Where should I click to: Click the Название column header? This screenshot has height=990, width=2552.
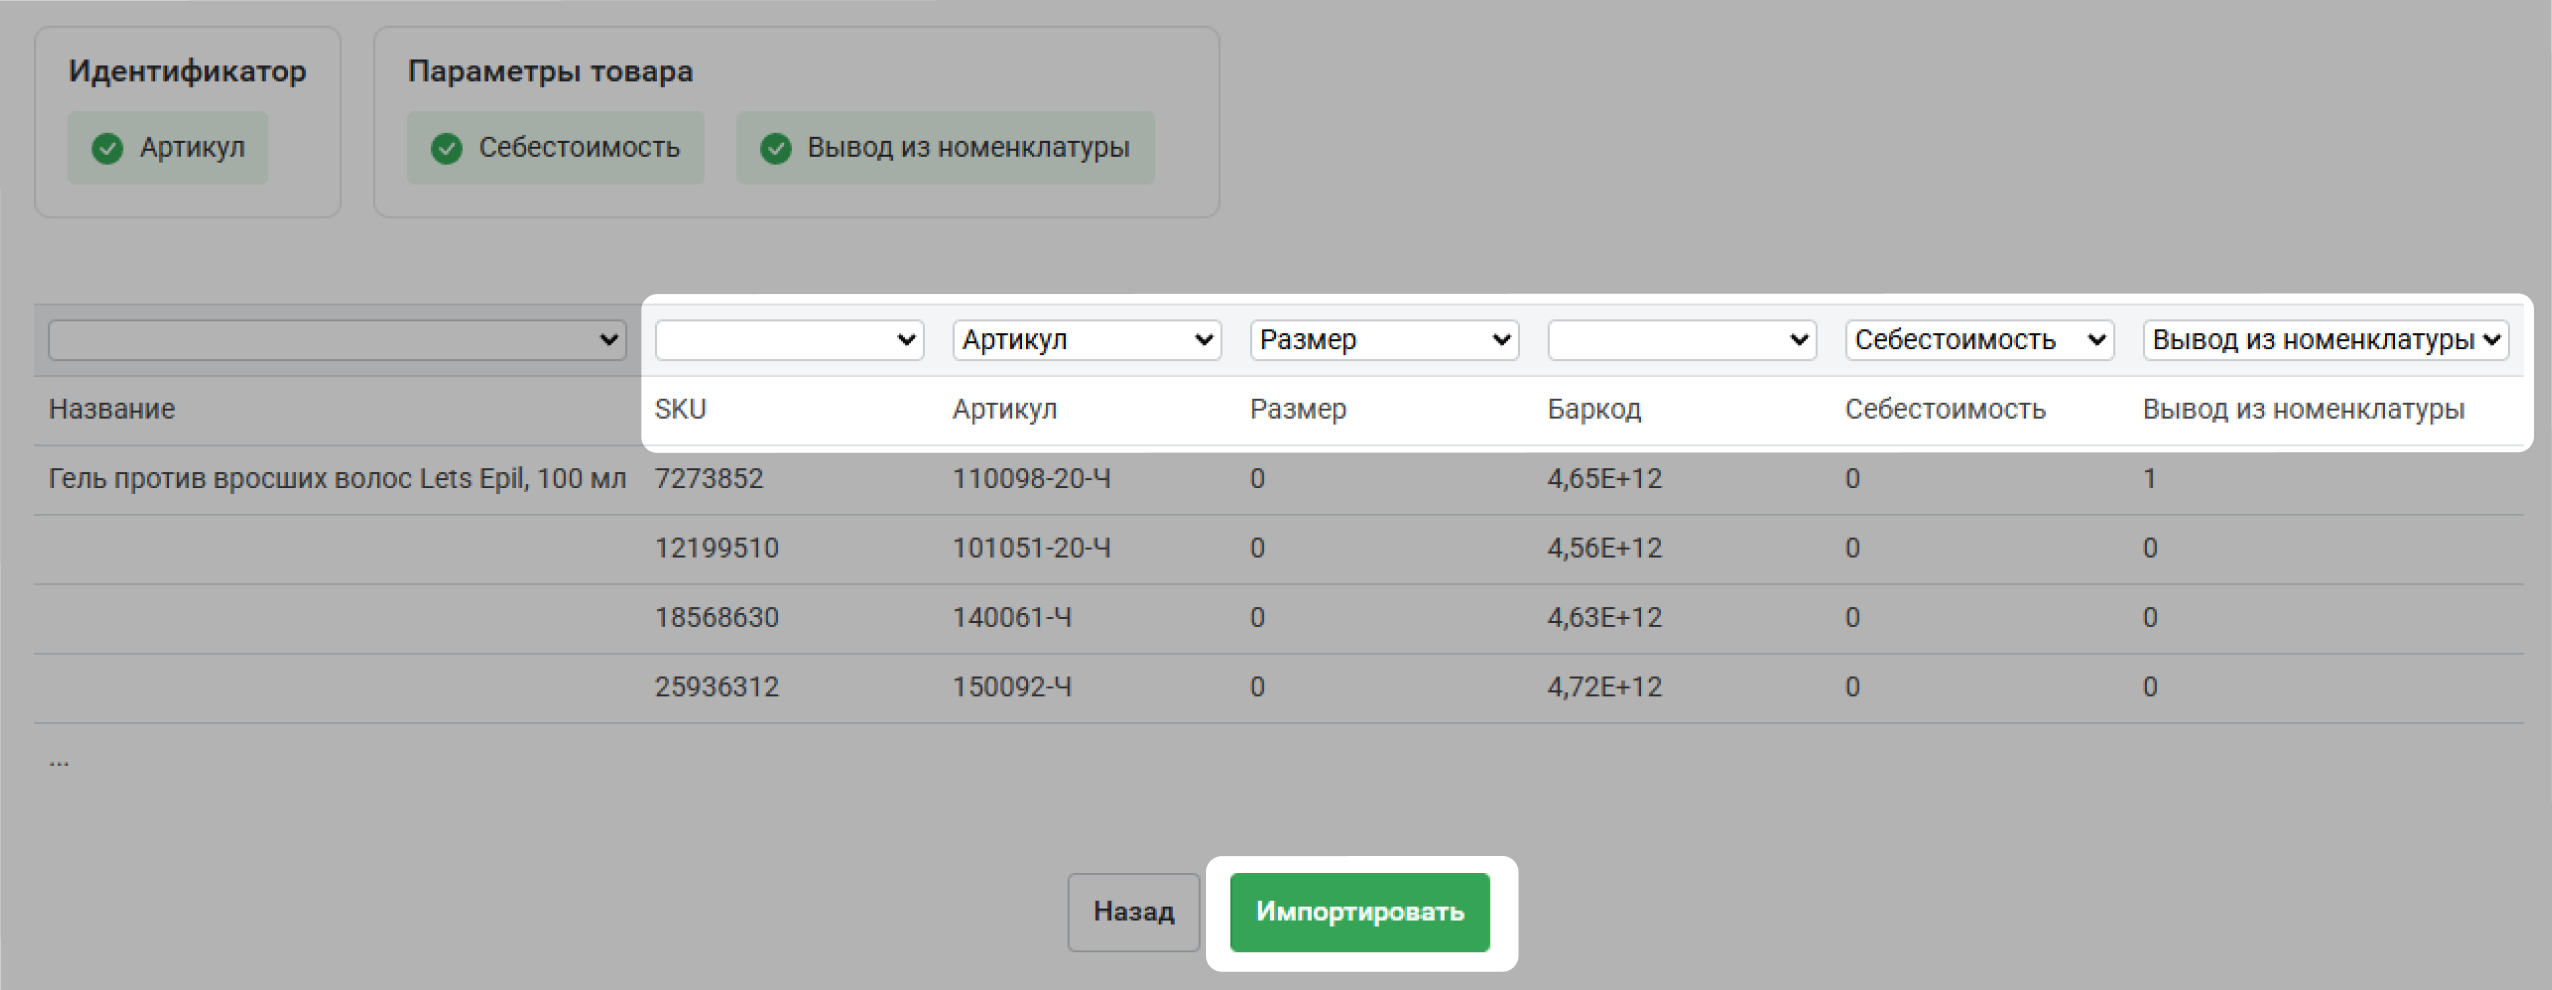(x=112, y=409)
